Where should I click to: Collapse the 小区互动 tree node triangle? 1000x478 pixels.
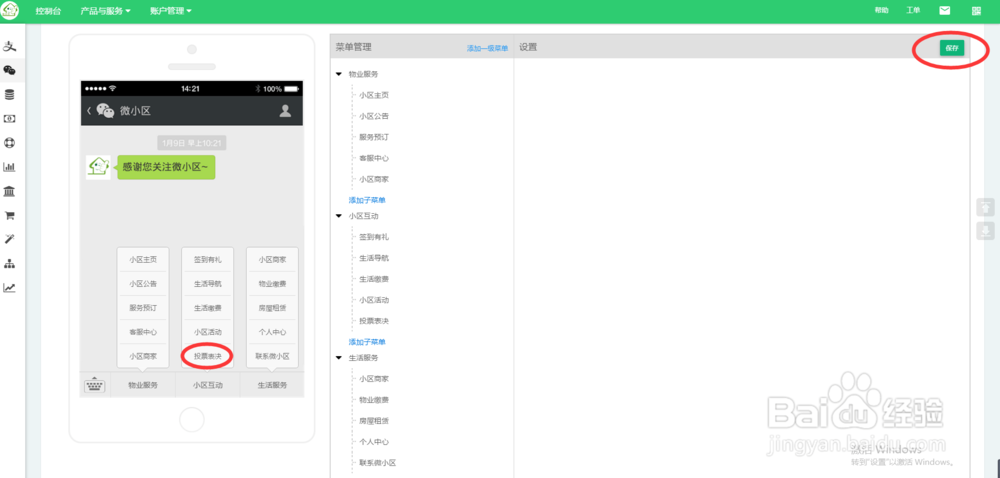click(339, 215)
